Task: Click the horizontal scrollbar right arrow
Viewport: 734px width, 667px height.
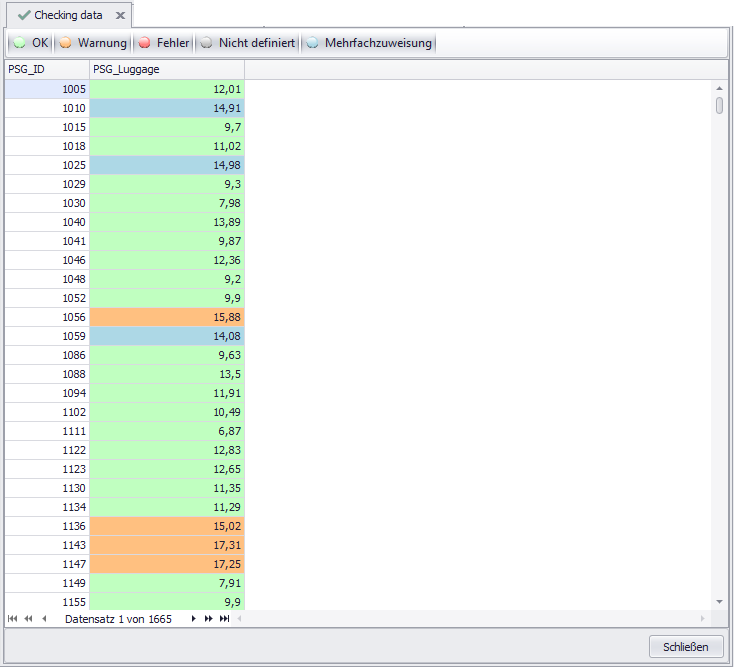Action: 703,619
